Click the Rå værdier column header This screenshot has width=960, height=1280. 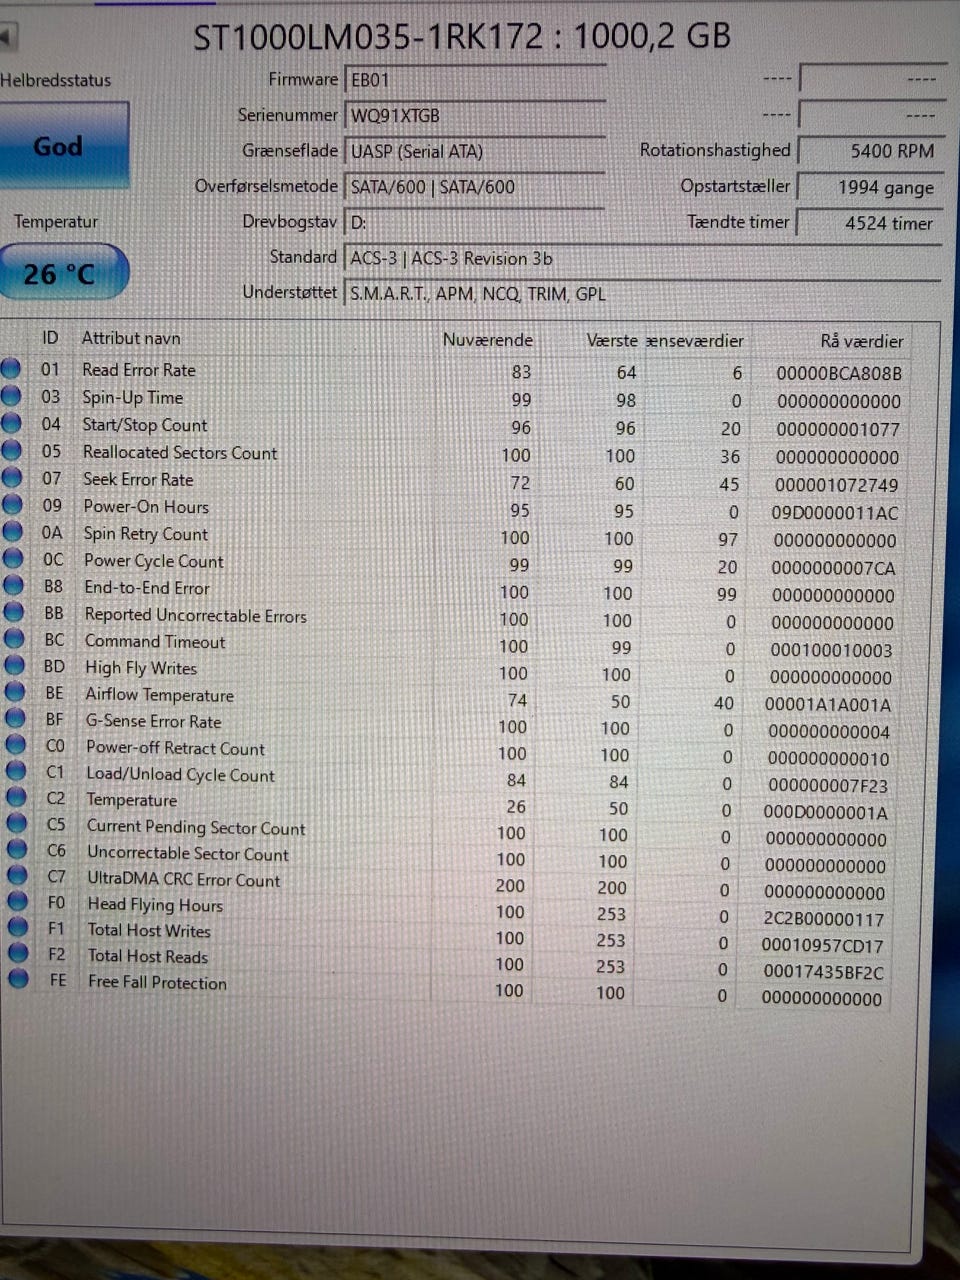point(861,341)
